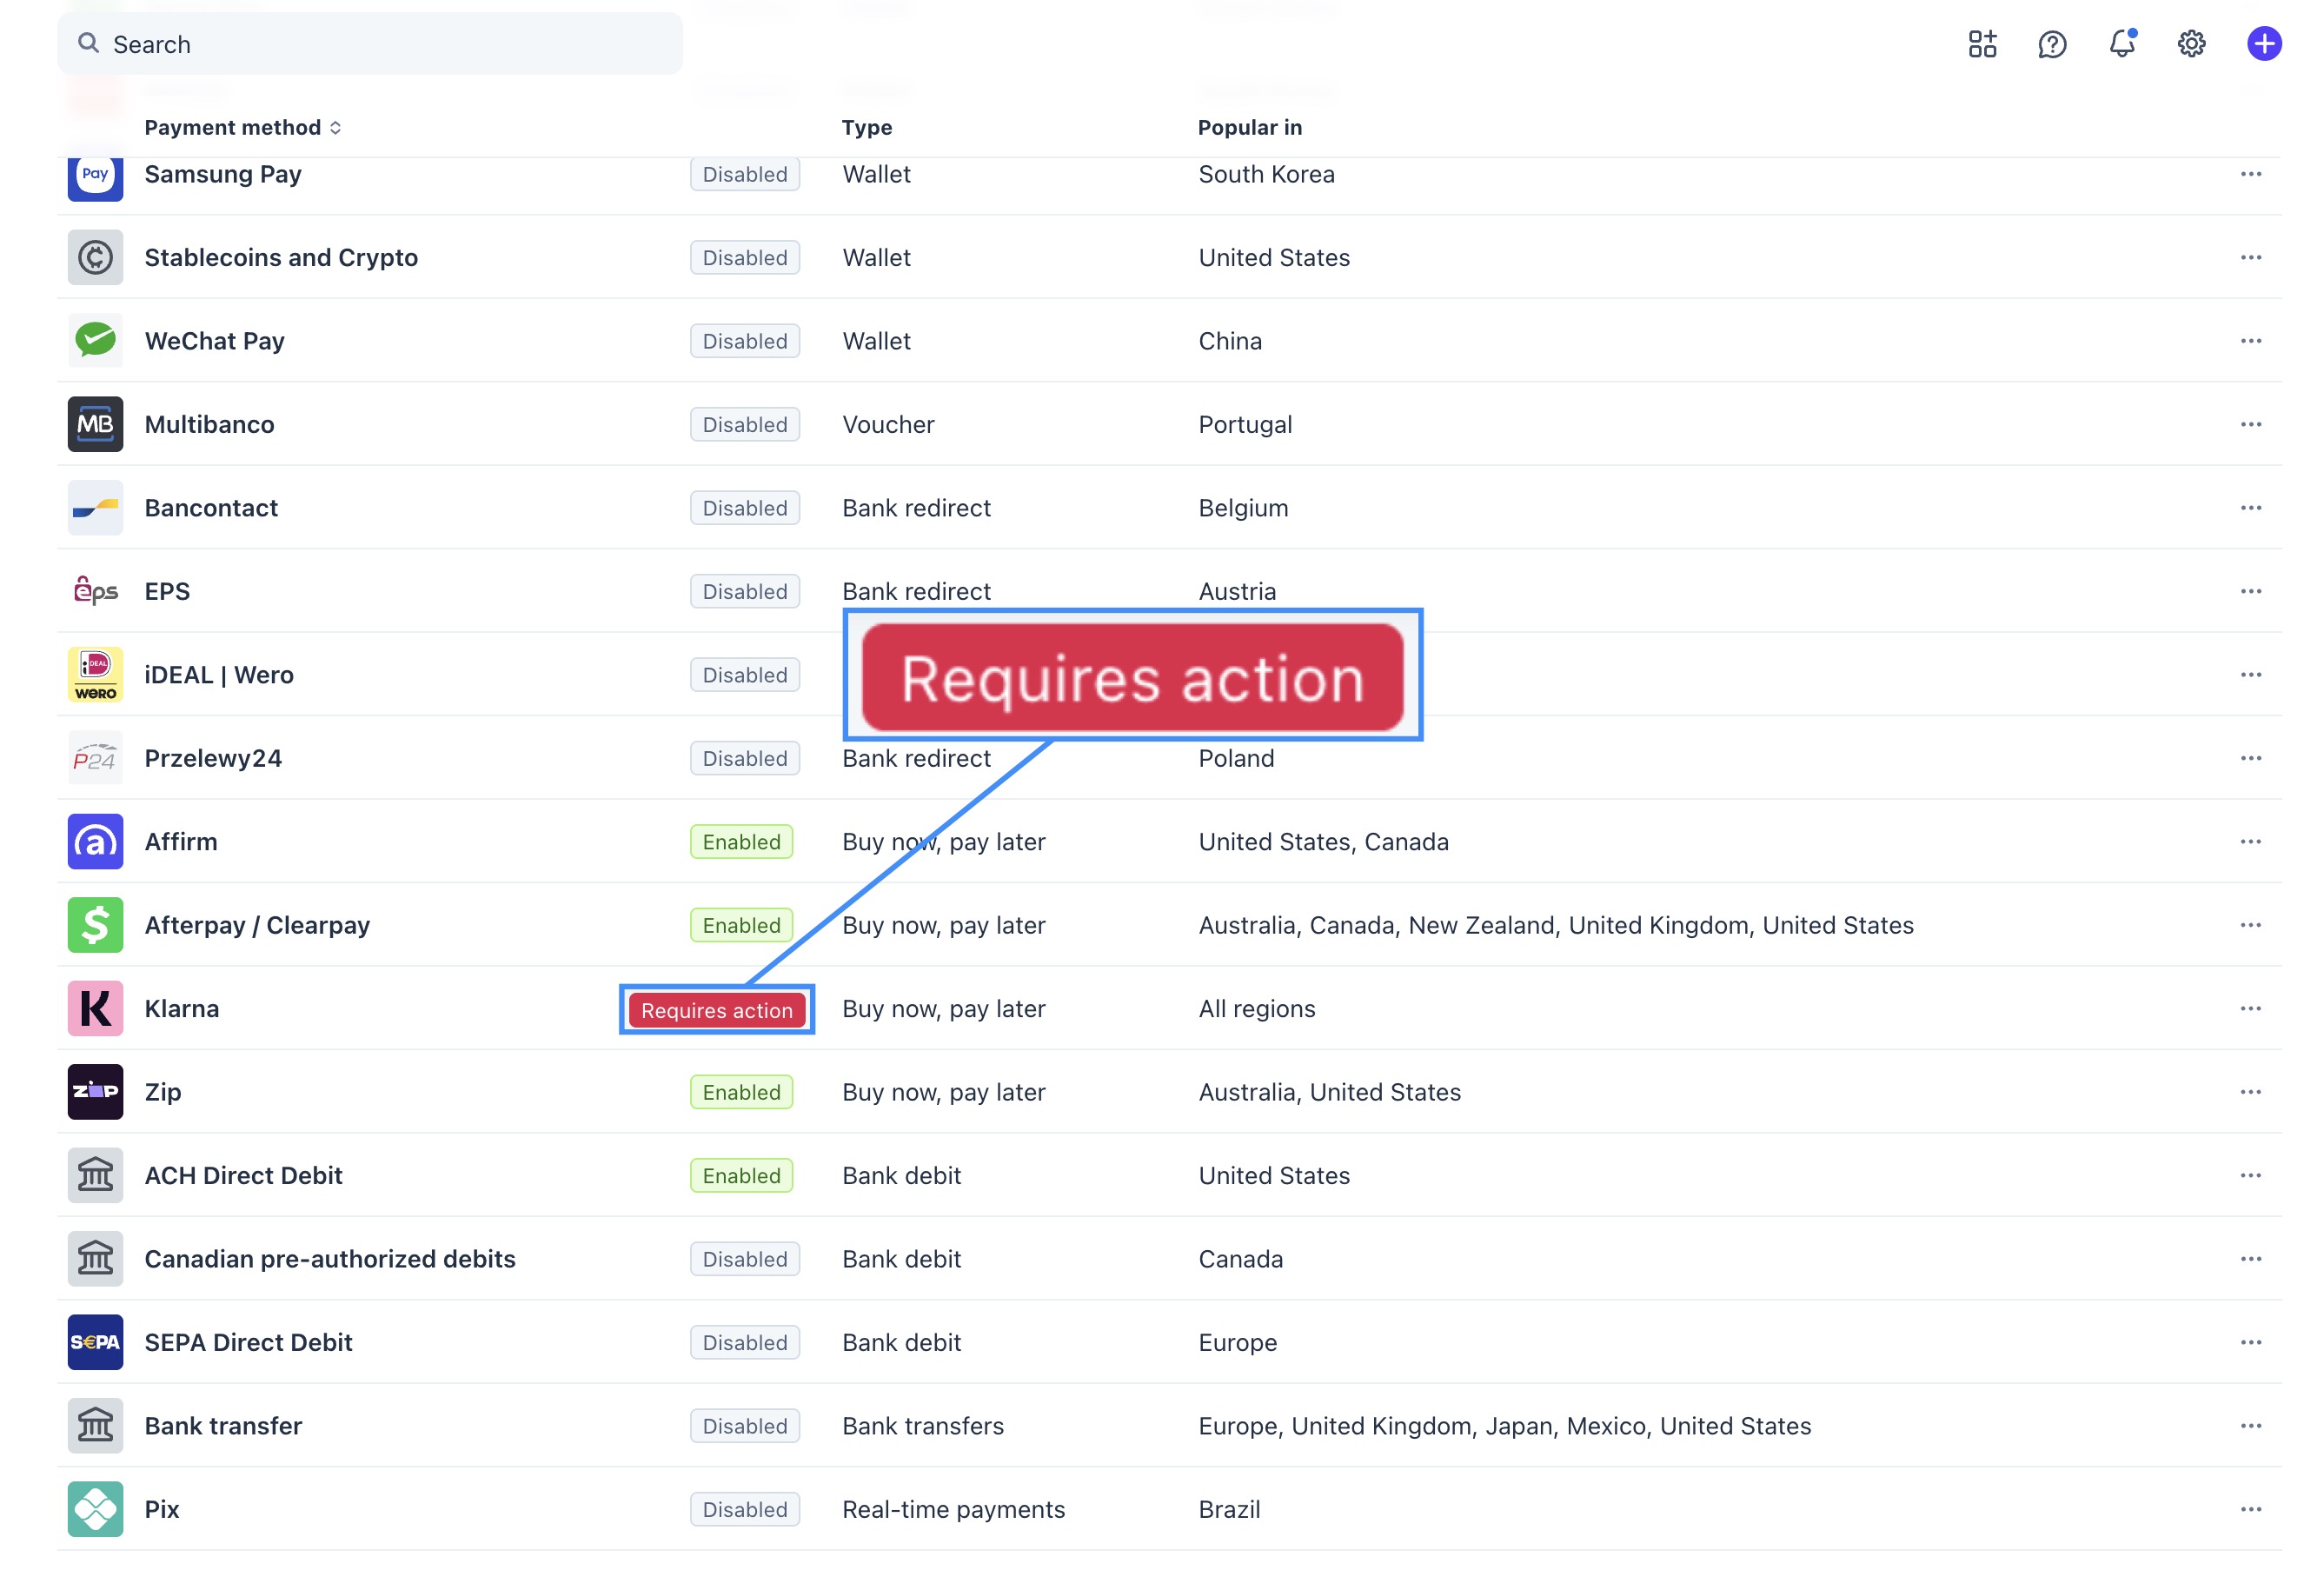This screenshot has height=1577, width=2324.
Task: Open more options for Samsung Pay row
Action: click(2250, 174)
